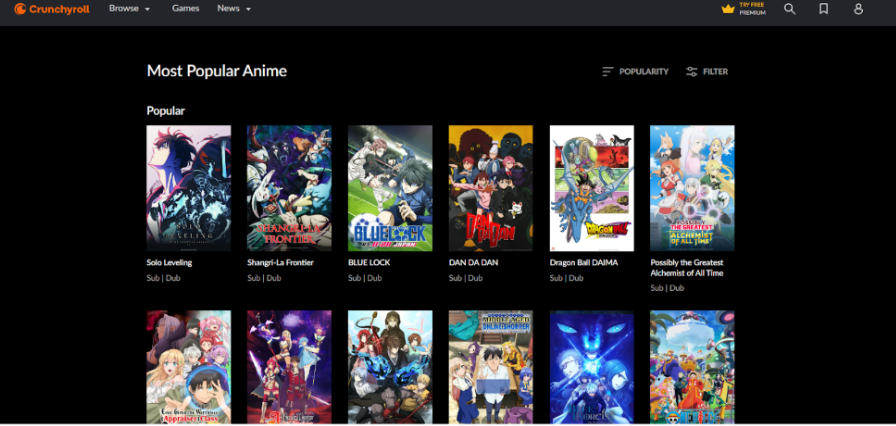Click Possibly the Greatest Alchemist title text
Image resolution: width=896 pixels, height=426 pixels.
687,268
